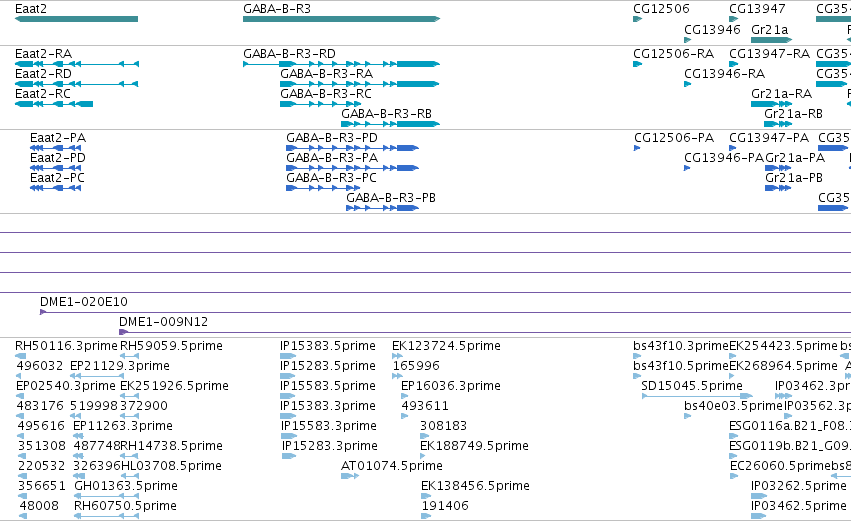
Task: Select the EP21129.3prime EST glyph
Action: click(97, 376)
